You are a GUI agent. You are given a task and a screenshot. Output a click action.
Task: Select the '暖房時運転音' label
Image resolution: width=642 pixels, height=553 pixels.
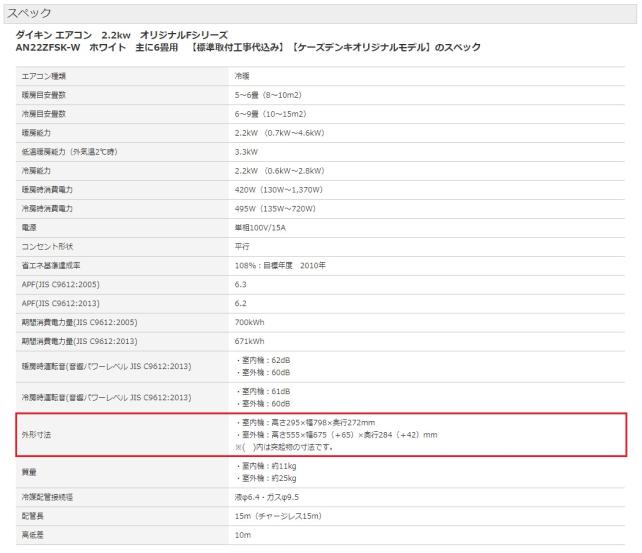pos(106,366)
